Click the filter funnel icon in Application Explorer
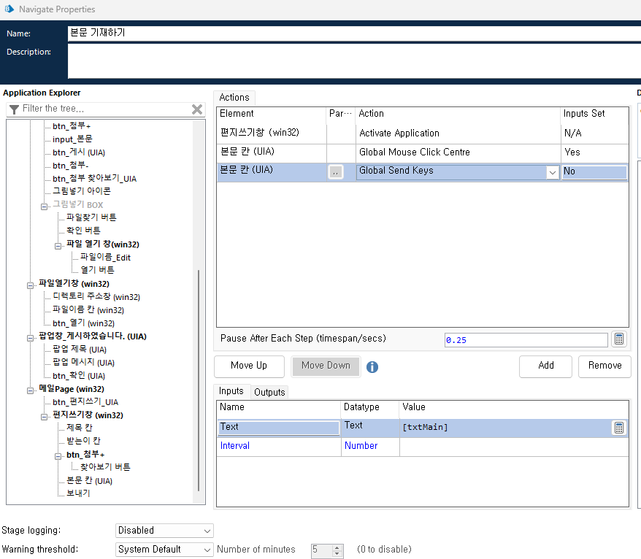The height and width of the screenshot is (559, 641). click(x=14, y=109)
